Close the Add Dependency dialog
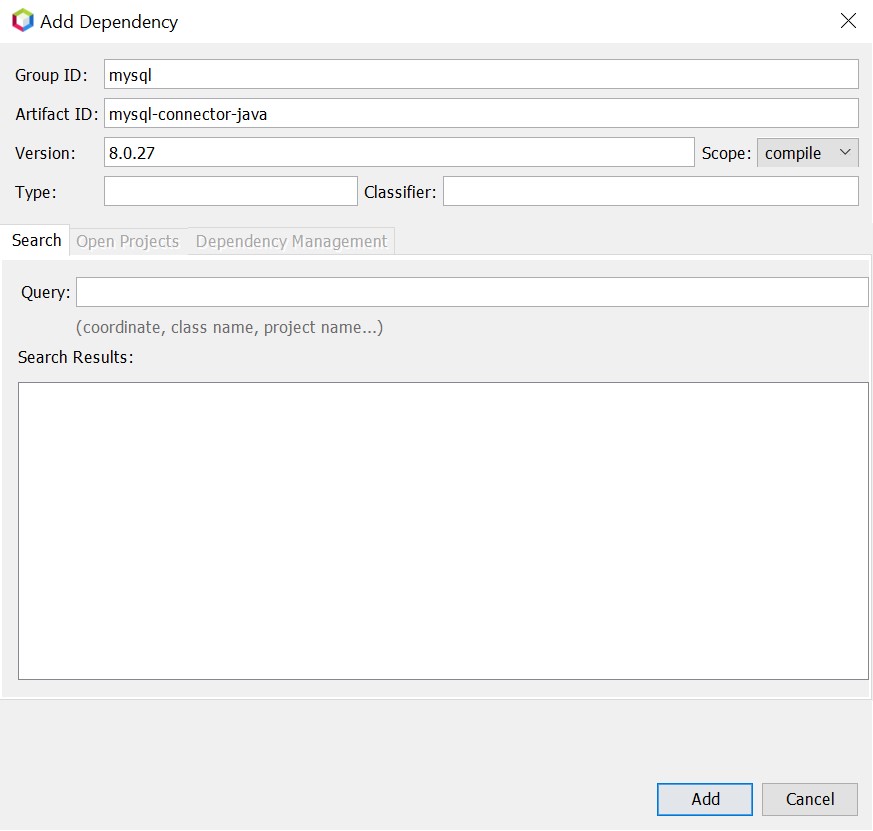Screen dimensions: 873x831 click(848, 20)
